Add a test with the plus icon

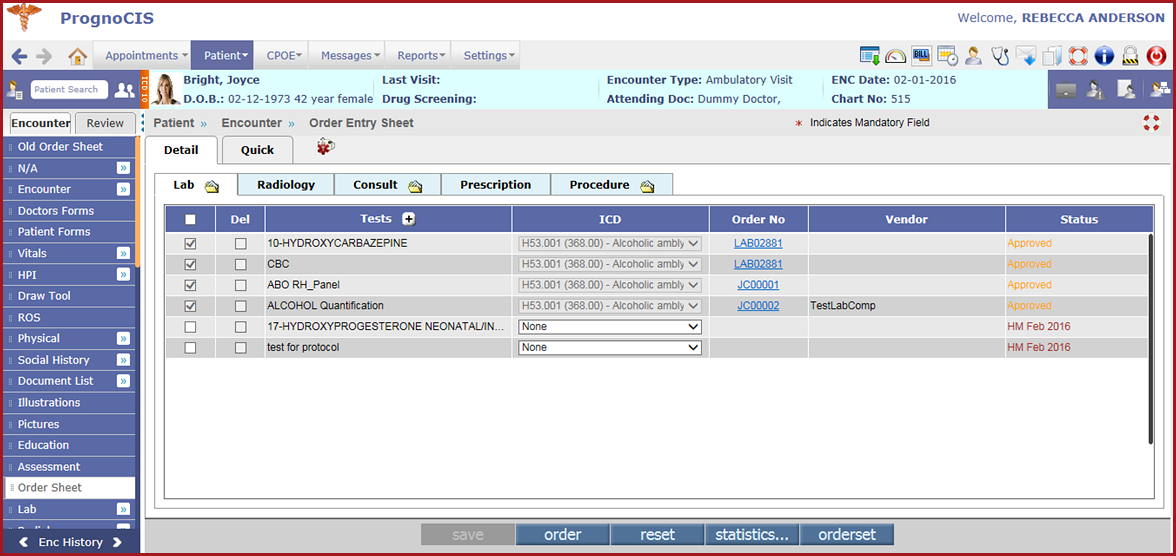(409, 219)
